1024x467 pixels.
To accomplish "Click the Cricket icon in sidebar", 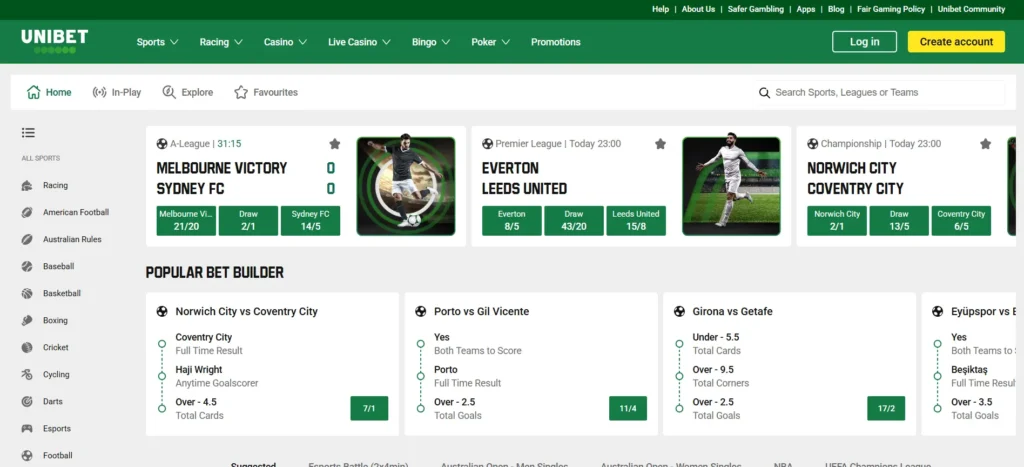I will coord(27,347).
